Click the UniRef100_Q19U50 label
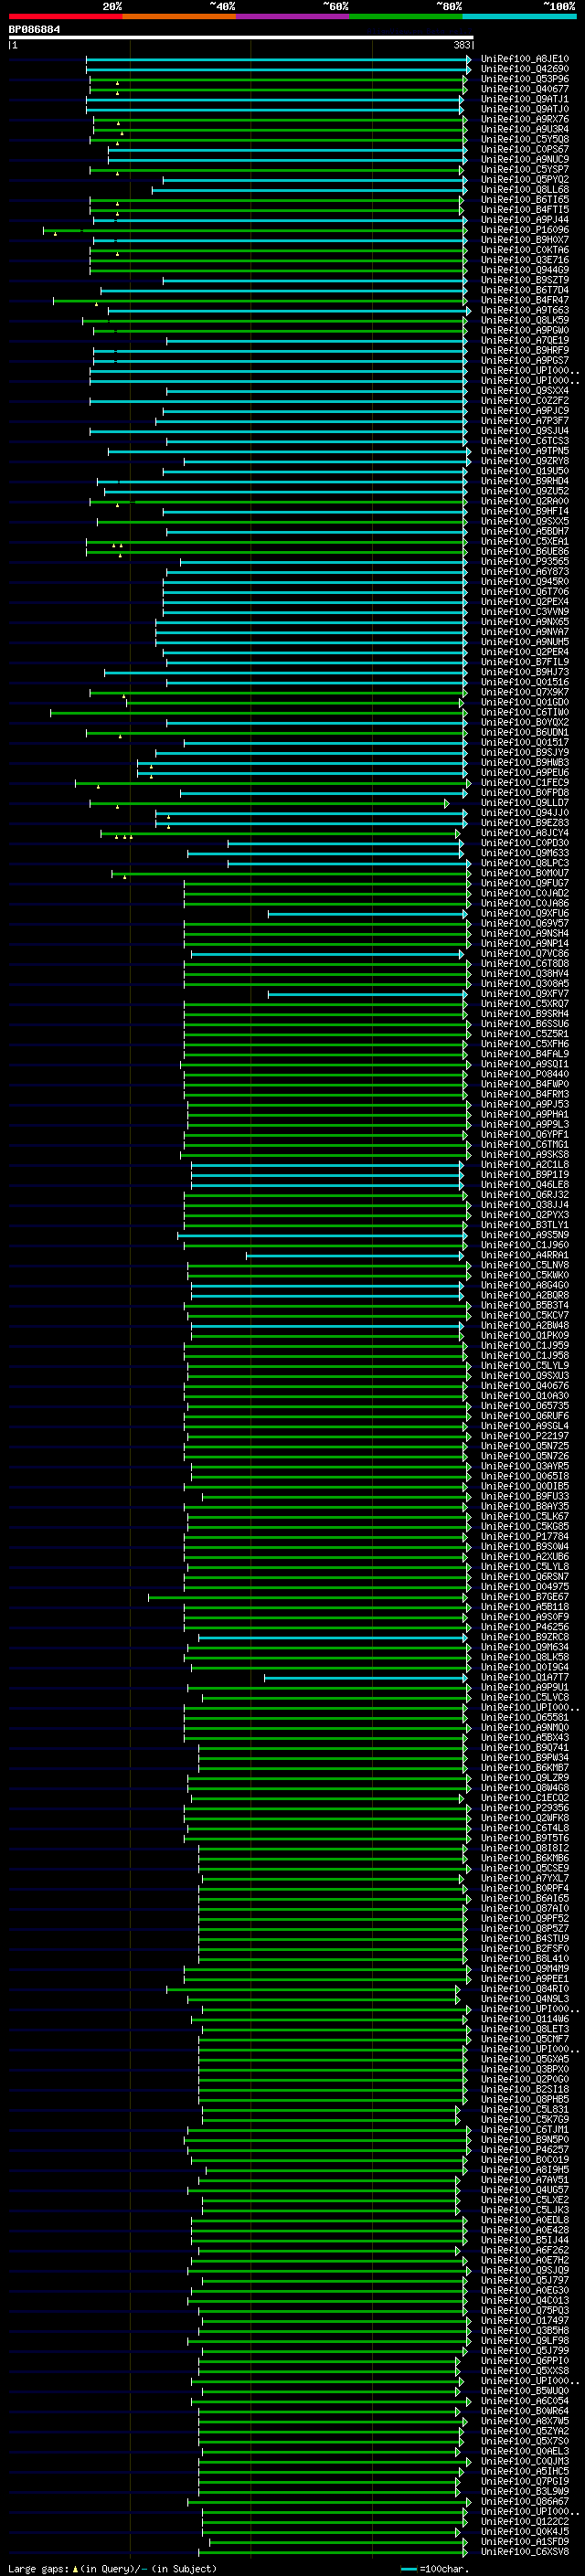Image resolution: width=585 pixels, height=2576 pixels. click(524, 471)
